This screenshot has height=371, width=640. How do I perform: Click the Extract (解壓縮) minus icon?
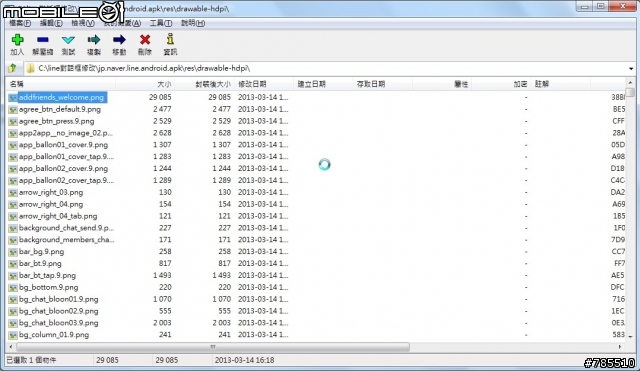42,40
